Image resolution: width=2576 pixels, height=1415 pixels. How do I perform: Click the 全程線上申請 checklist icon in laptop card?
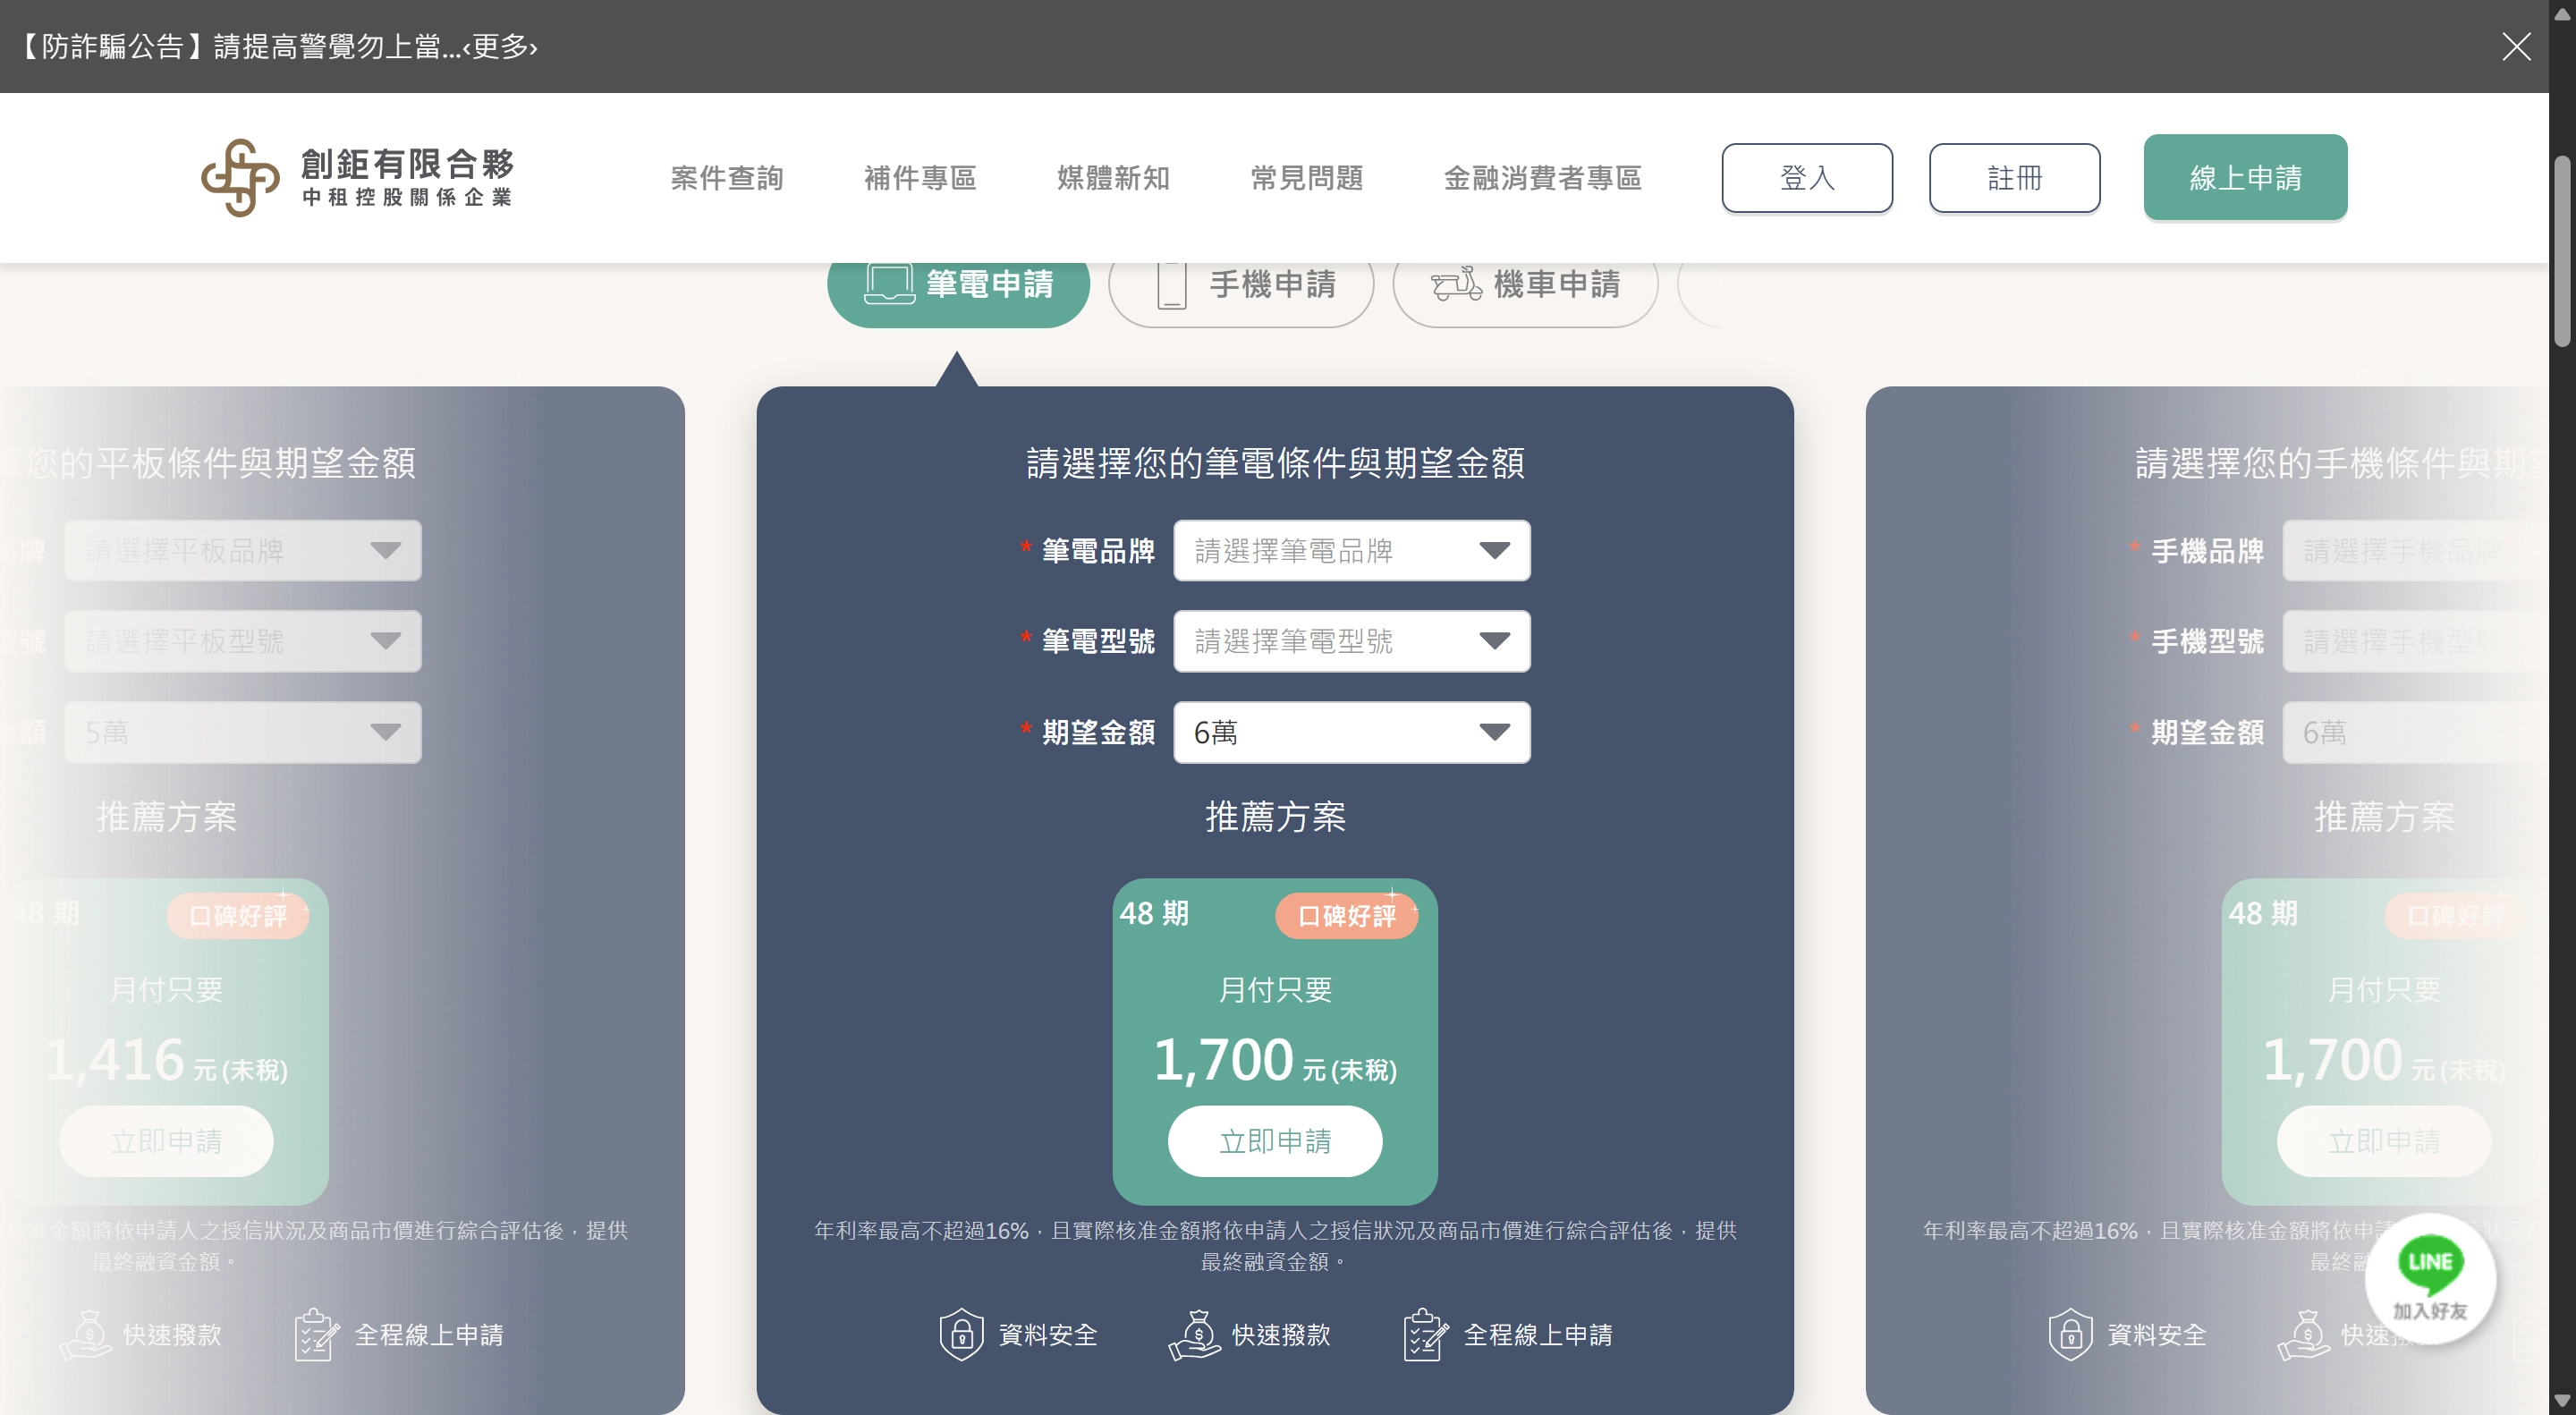pyautogui.click(x=1426, y=1334)
